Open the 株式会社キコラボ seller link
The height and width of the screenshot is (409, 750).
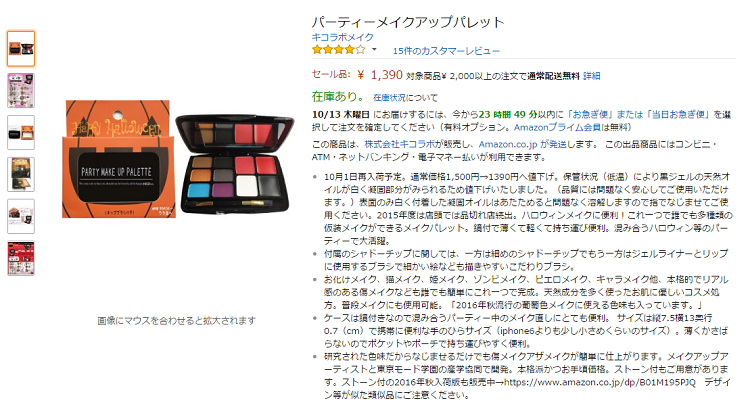[x=399, y=144]
